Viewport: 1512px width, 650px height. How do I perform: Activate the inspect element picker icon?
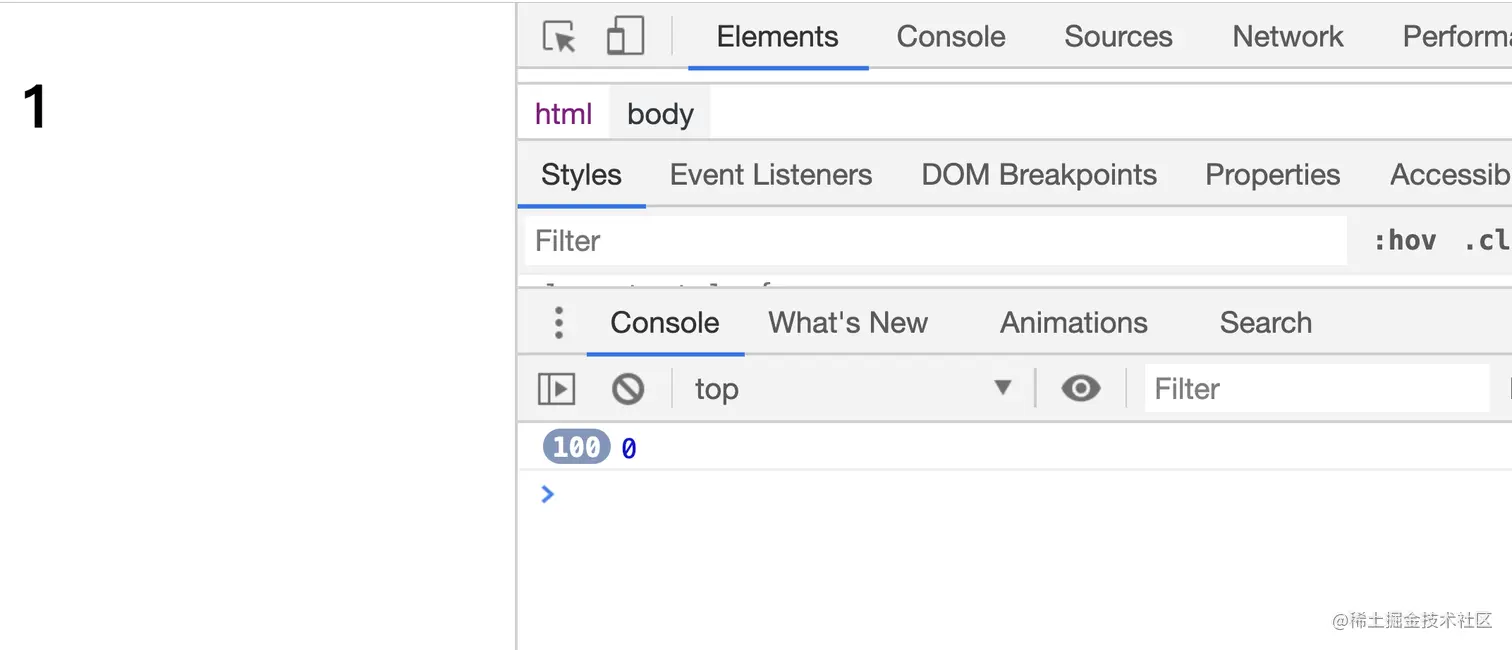coord(559,37)
